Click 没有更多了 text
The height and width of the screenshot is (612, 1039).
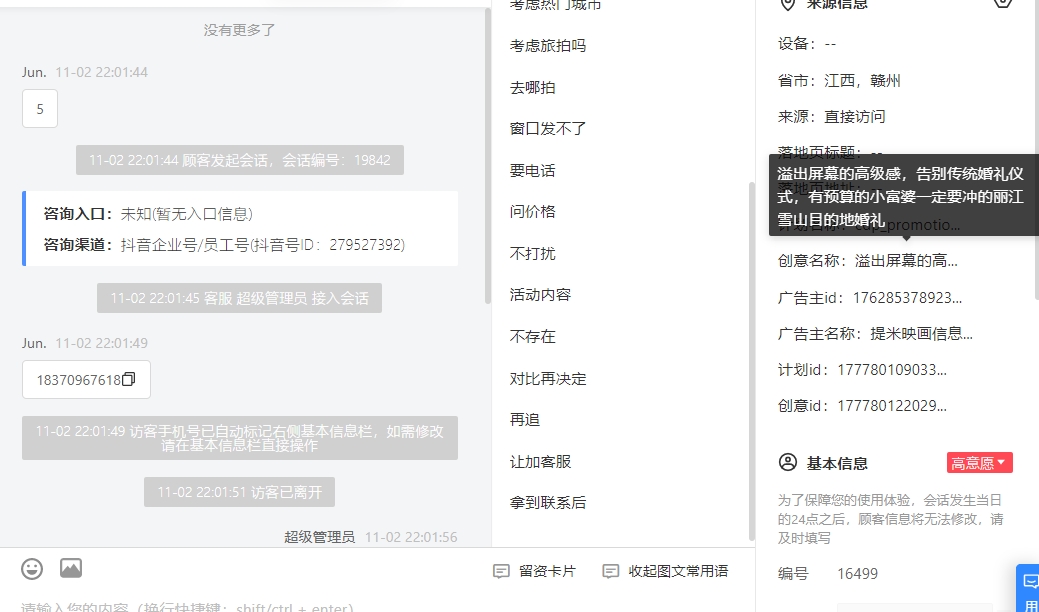(x=239, y=30)
